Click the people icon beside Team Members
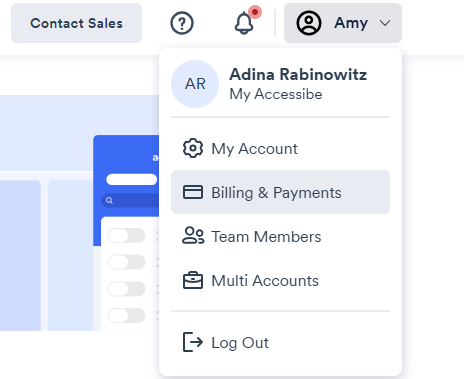The width and height of the screenshot is (464, 379). coord(193,235)
